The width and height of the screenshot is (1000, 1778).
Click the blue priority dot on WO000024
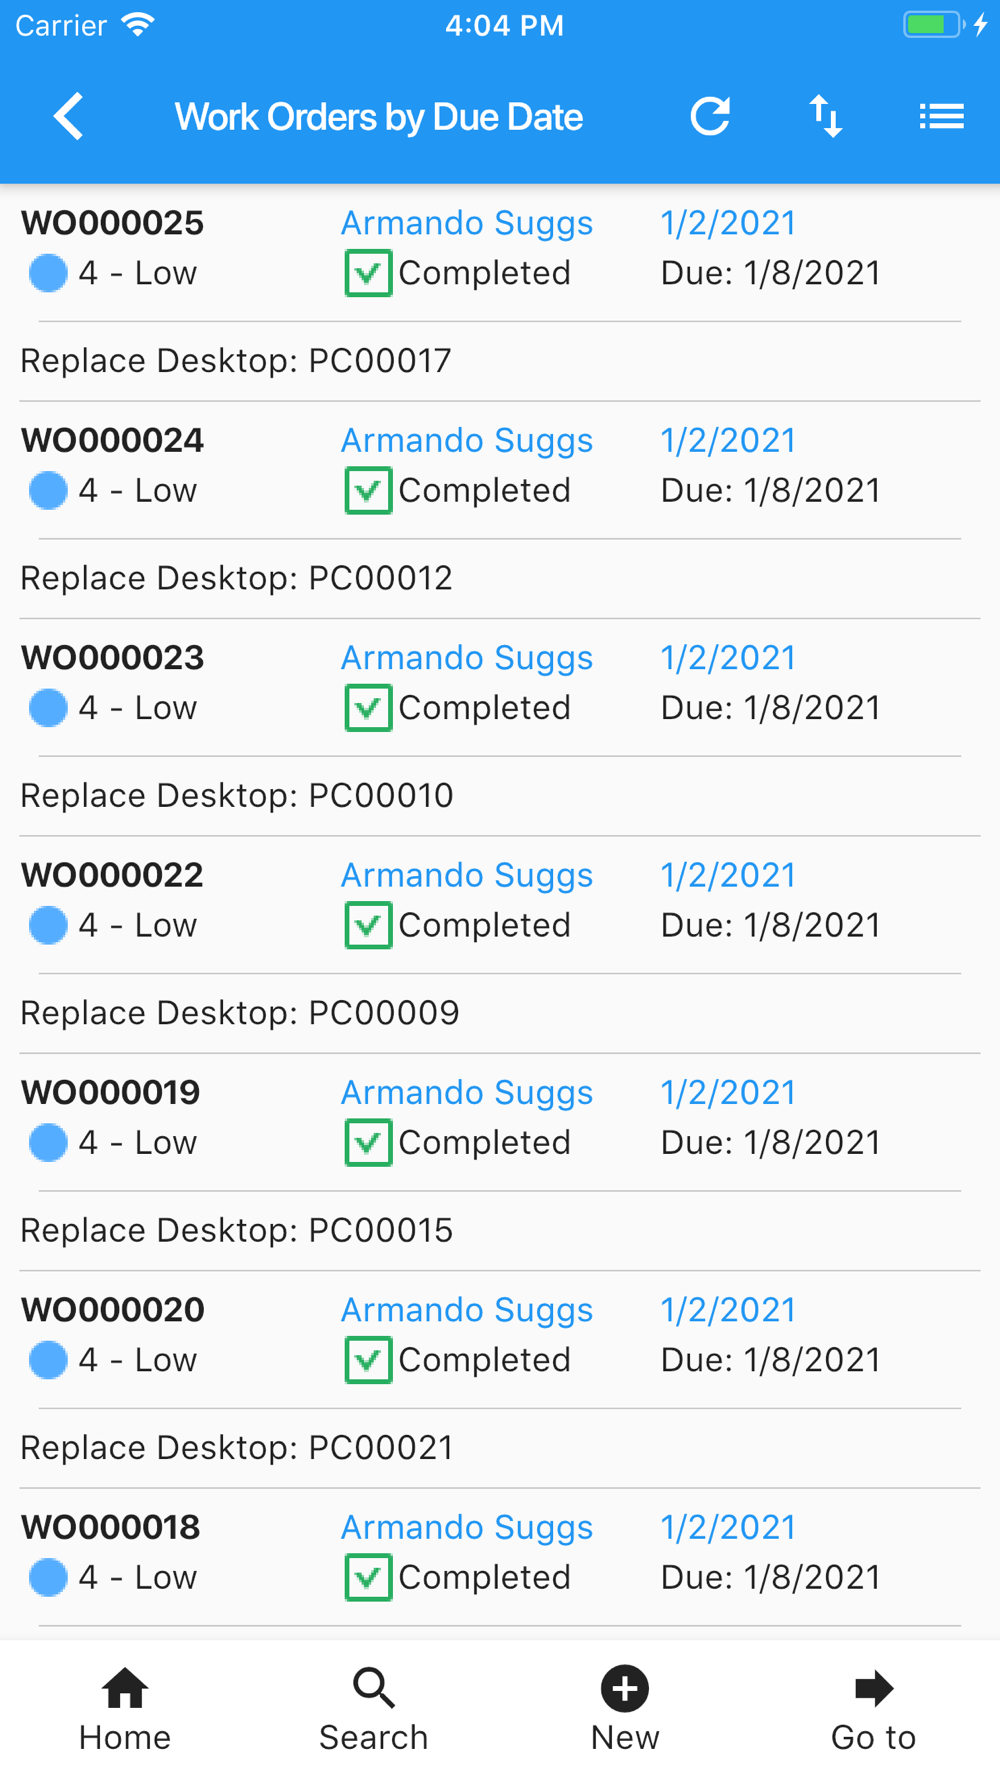[48, 491]
